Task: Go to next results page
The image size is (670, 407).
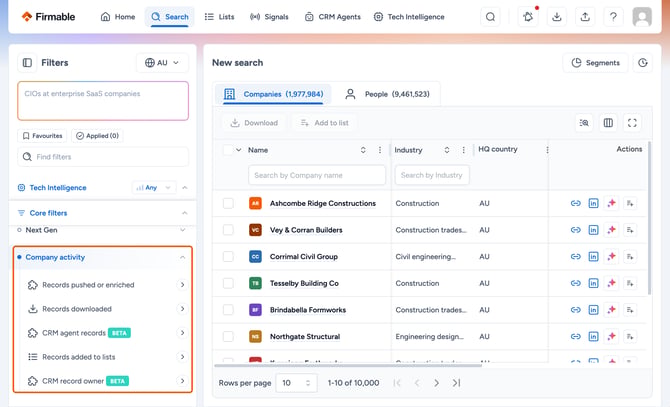Action: [436, 383]
